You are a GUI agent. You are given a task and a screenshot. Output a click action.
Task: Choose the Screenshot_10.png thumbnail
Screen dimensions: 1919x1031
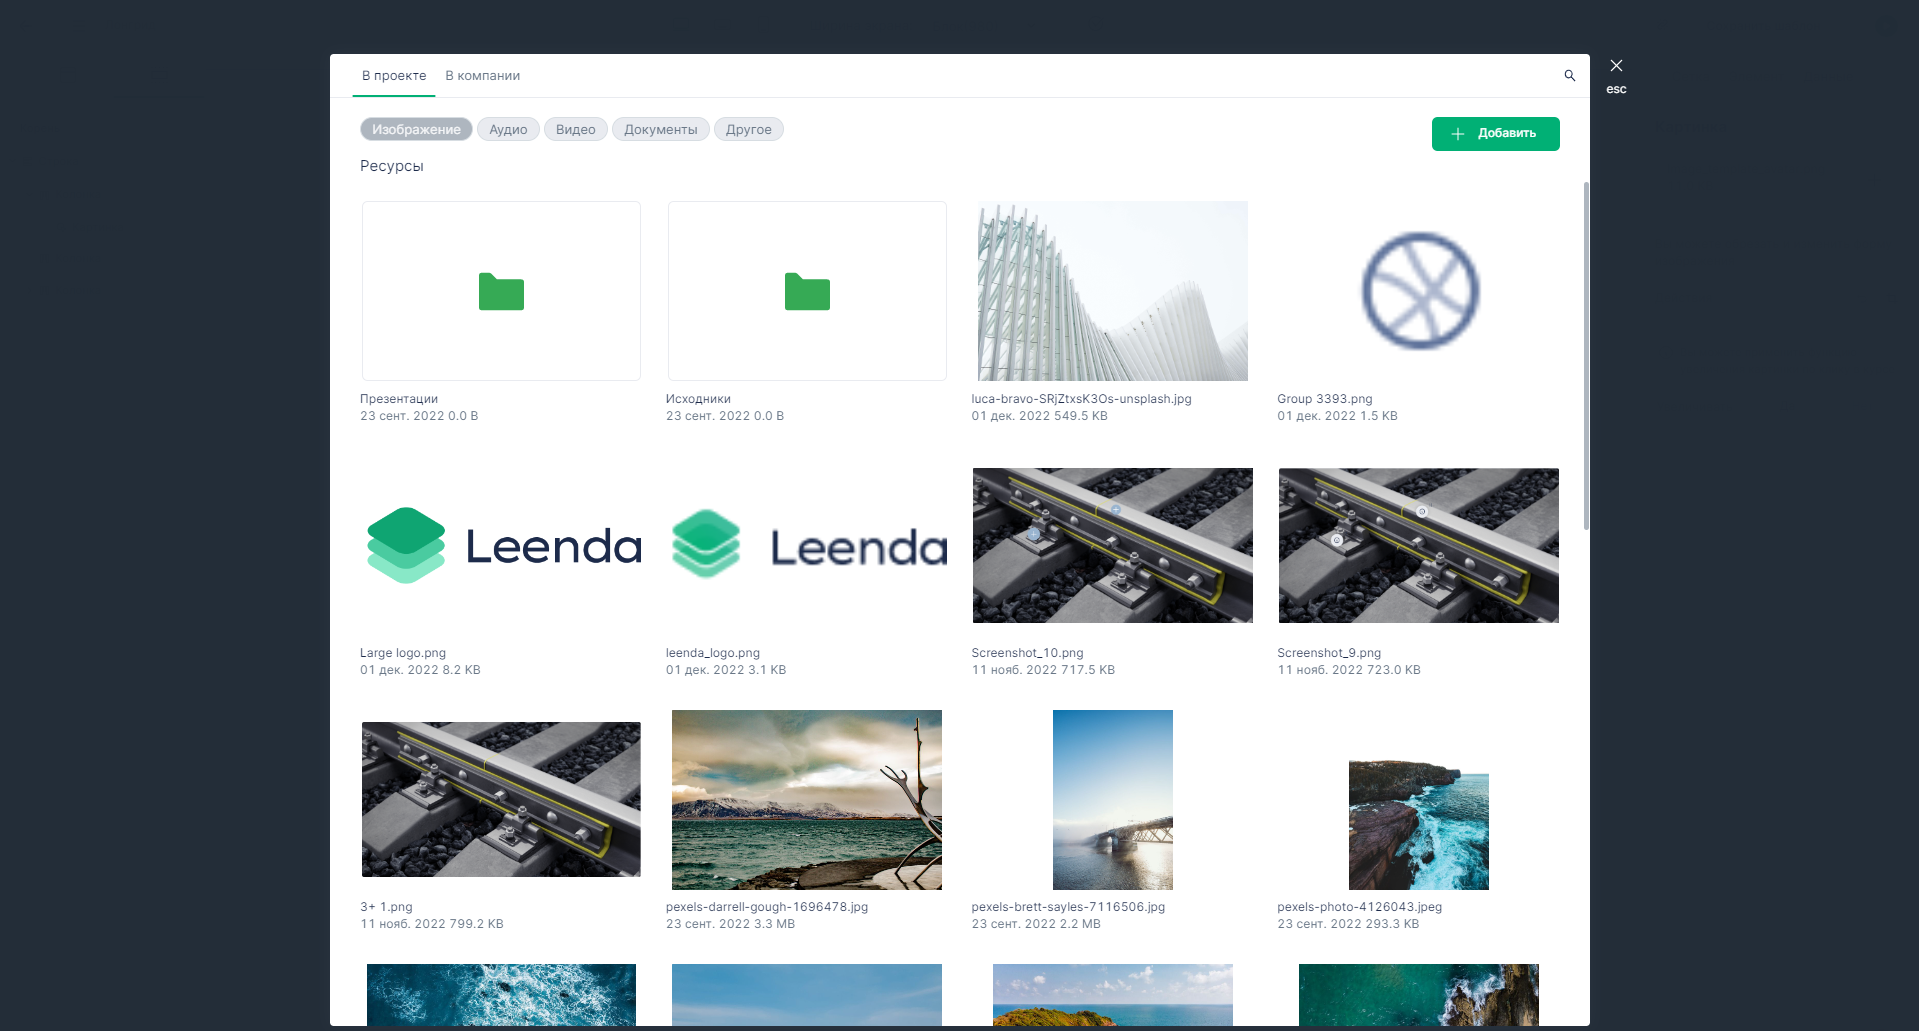coord(1112,546)
